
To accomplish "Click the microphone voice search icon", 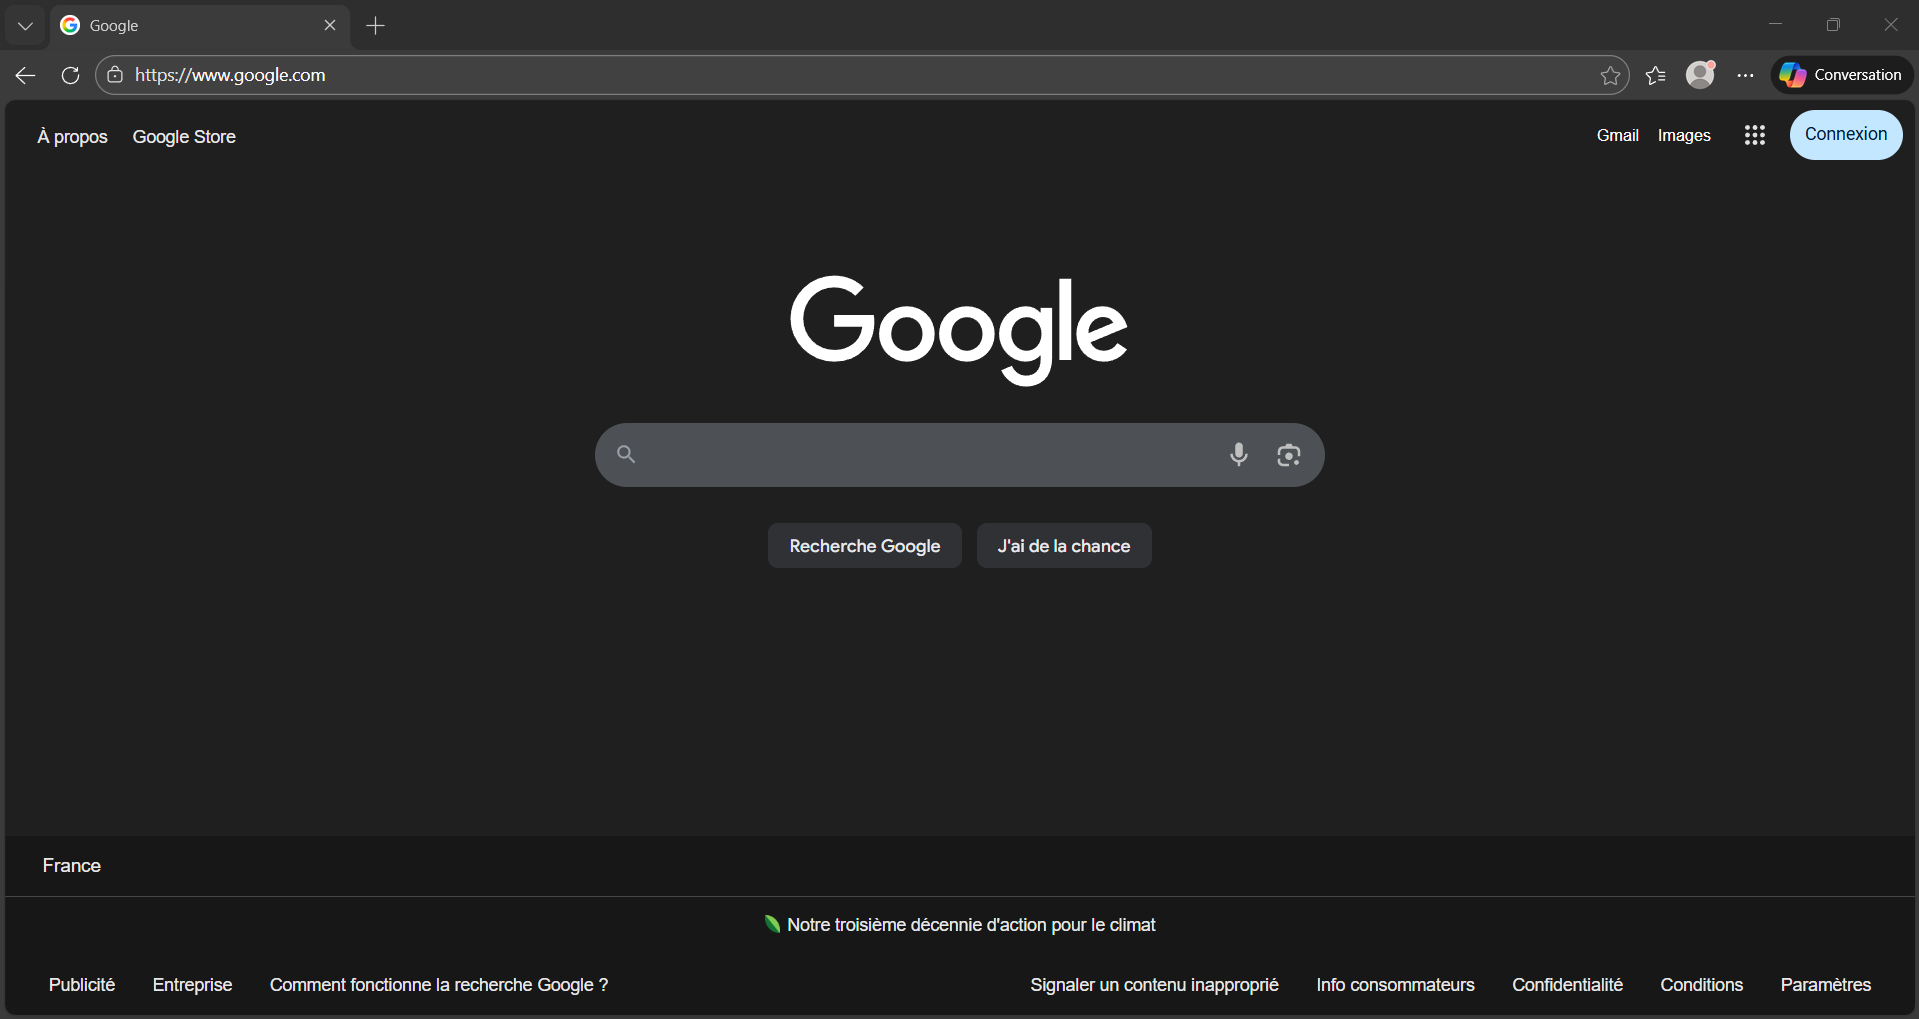I will pos(1239,455).
